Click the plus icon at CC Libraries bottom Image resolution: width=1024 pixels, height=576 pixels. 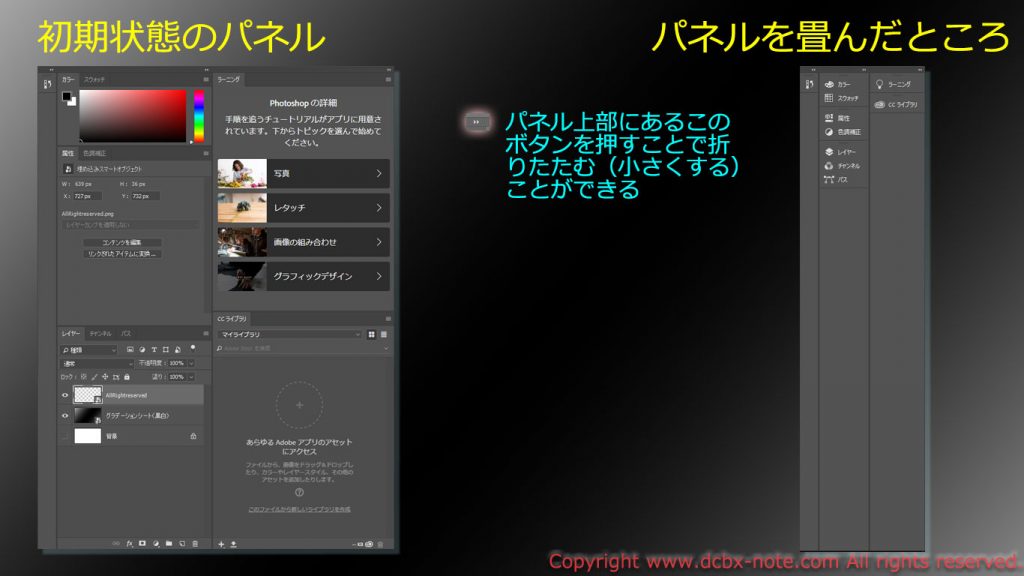221,544
